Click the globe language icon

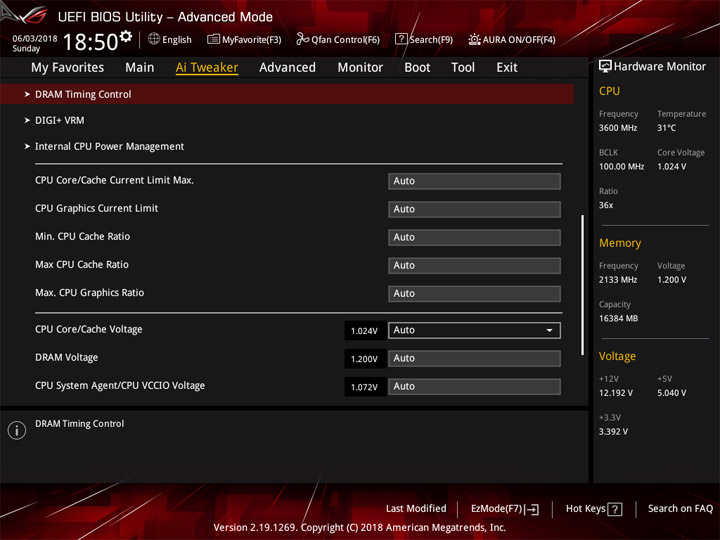(154, 39)
